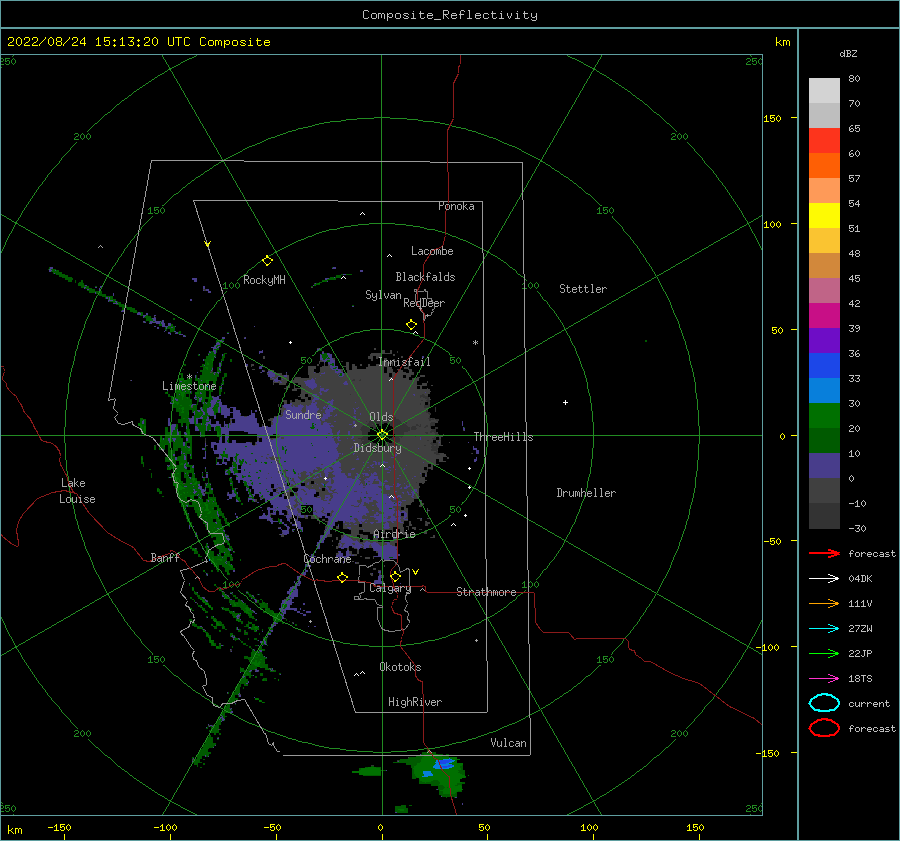
Task: Click the radar center diamond below Olds
Action: coord(382,435)
